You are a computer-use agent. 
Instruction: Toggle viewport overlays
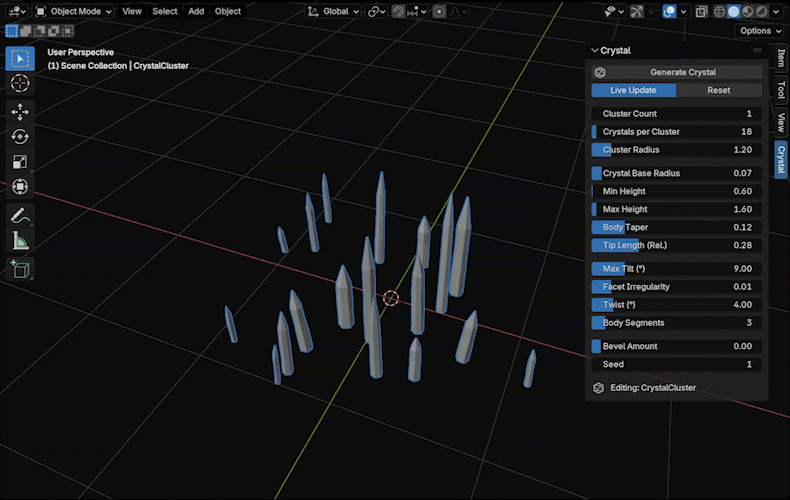670,11
